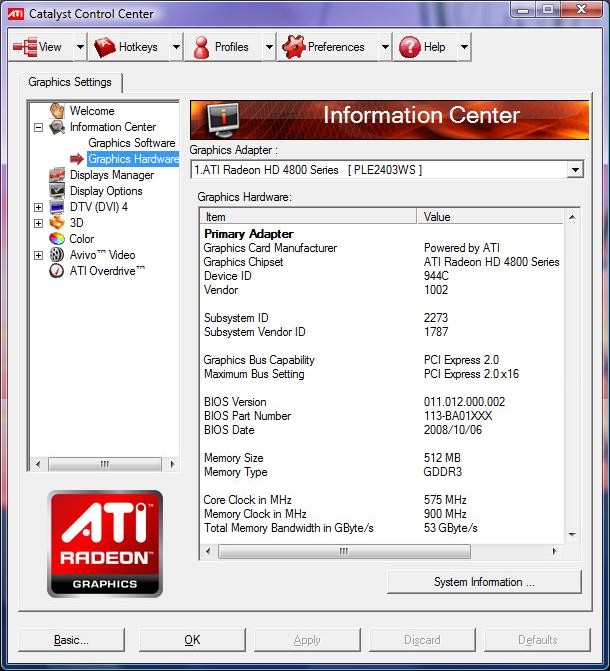This screenshot has height=671, width=610.
Task: Select Graphics Software tree item
Action: pyautogui.click(x=132, y=143)
